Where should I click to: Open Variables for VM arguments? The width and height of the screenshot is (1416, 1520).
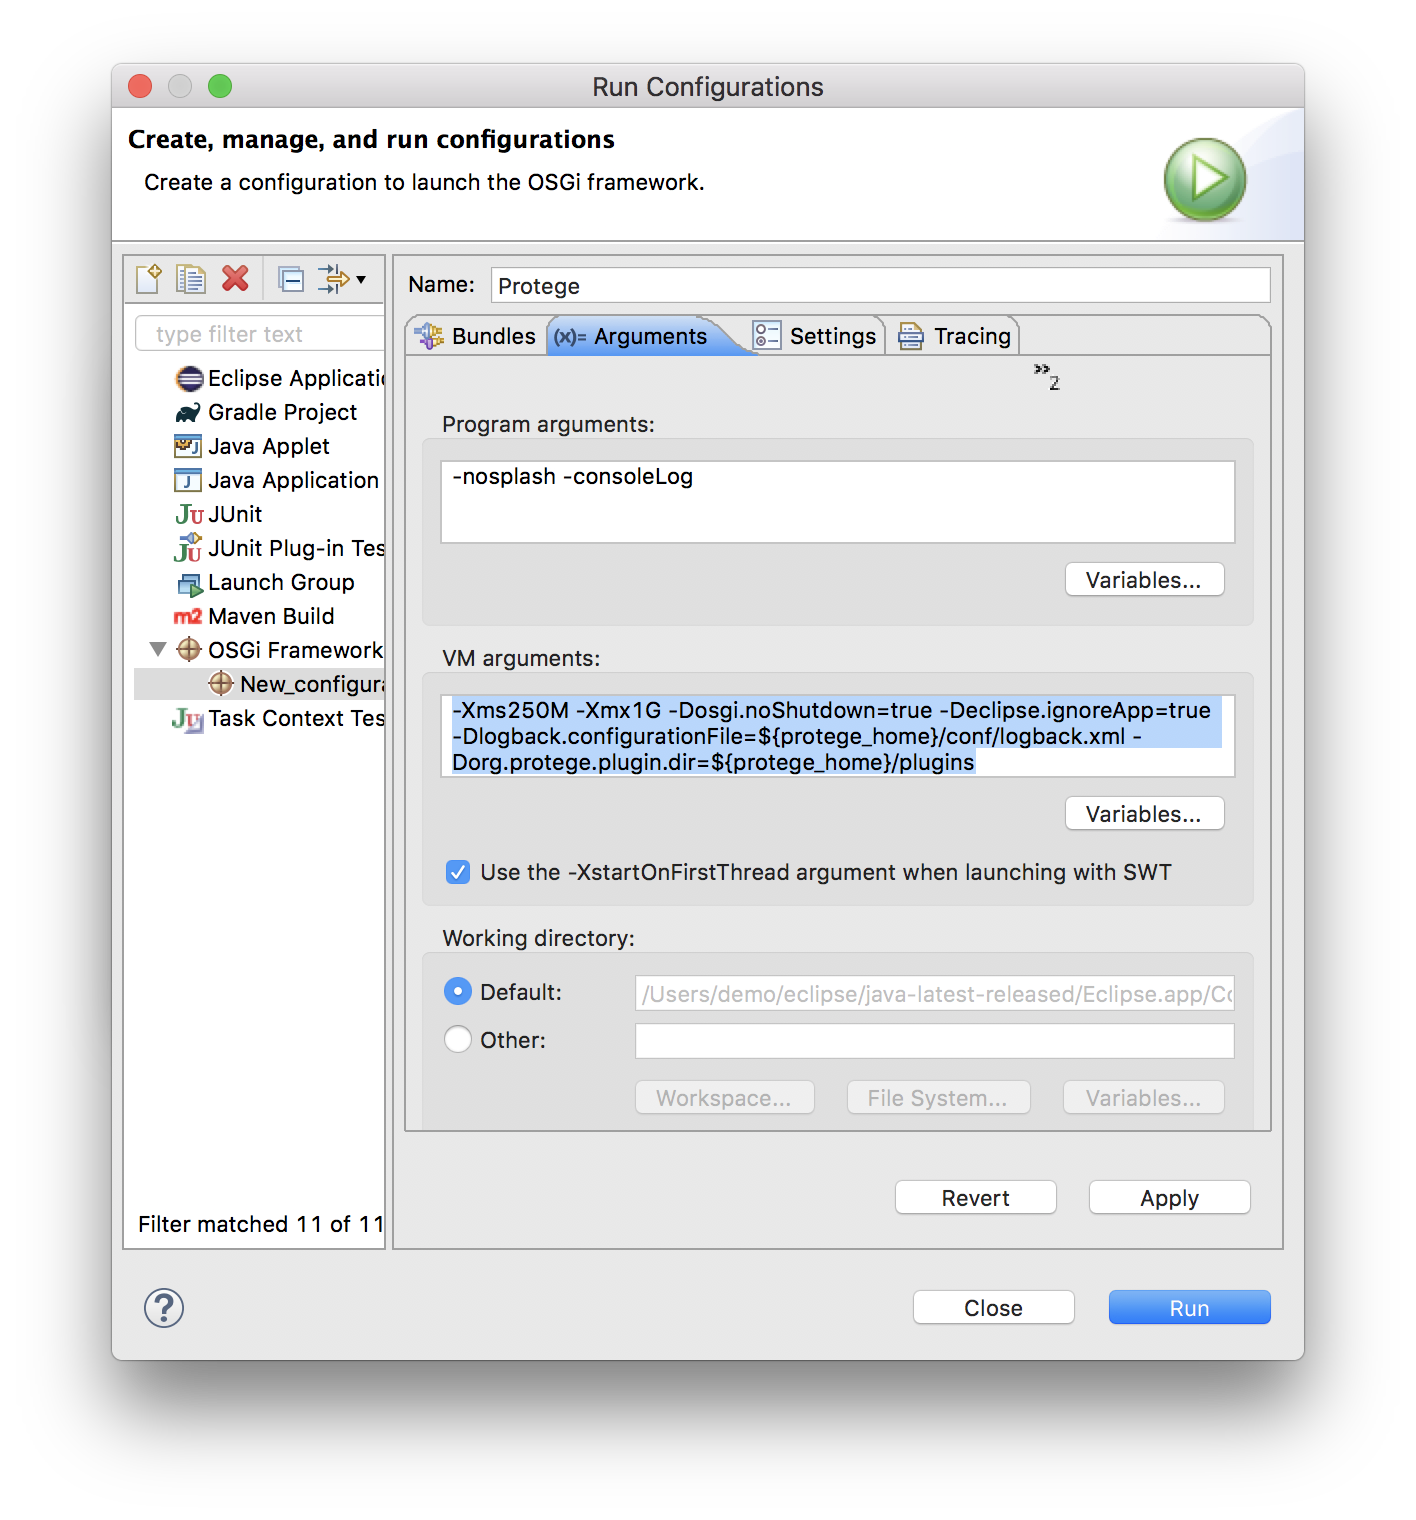coord(1145,814)
